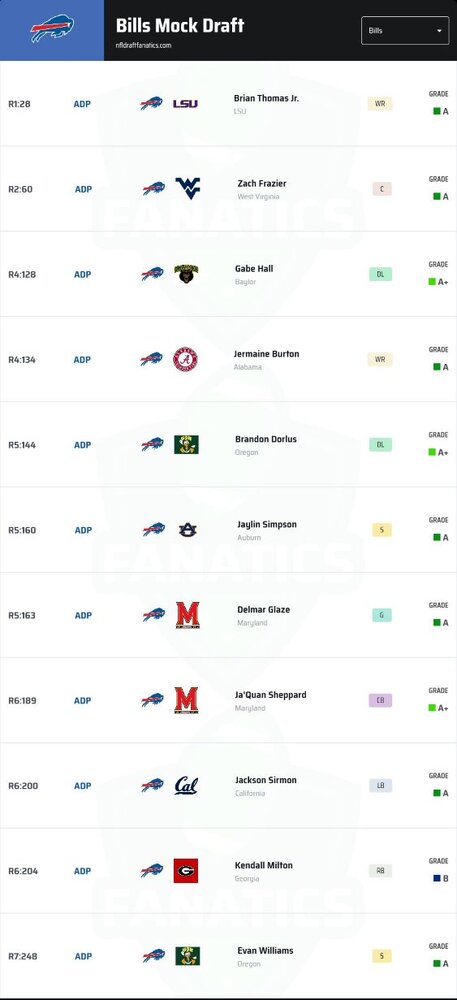Click the Auburn college logo
Screen dimensions: 457x1000
(x=187, y=529)
